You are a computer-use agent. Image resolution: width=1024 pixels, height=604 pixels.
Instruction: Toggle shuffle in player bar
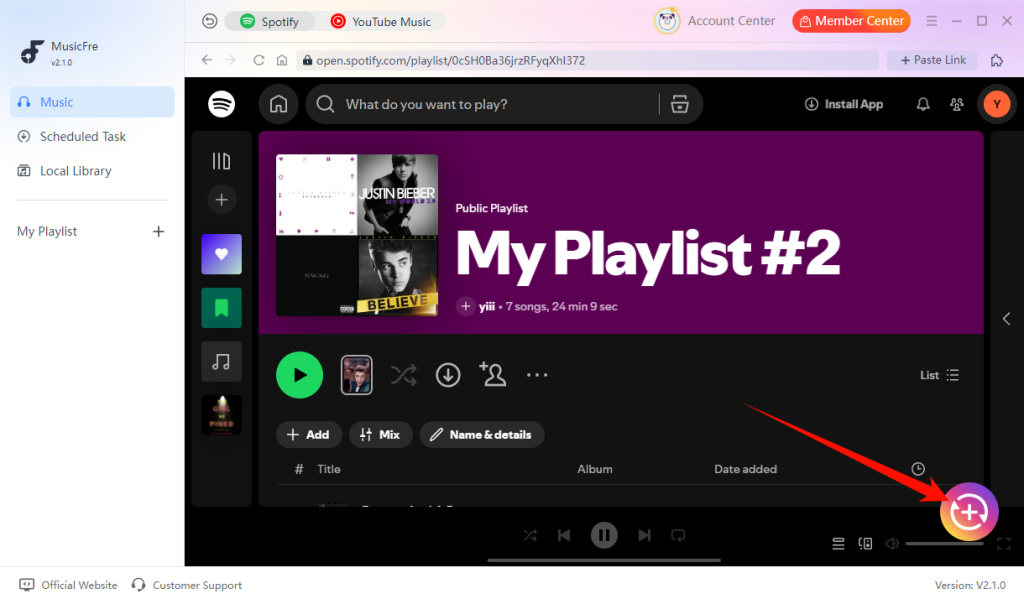tap(530, 535)
